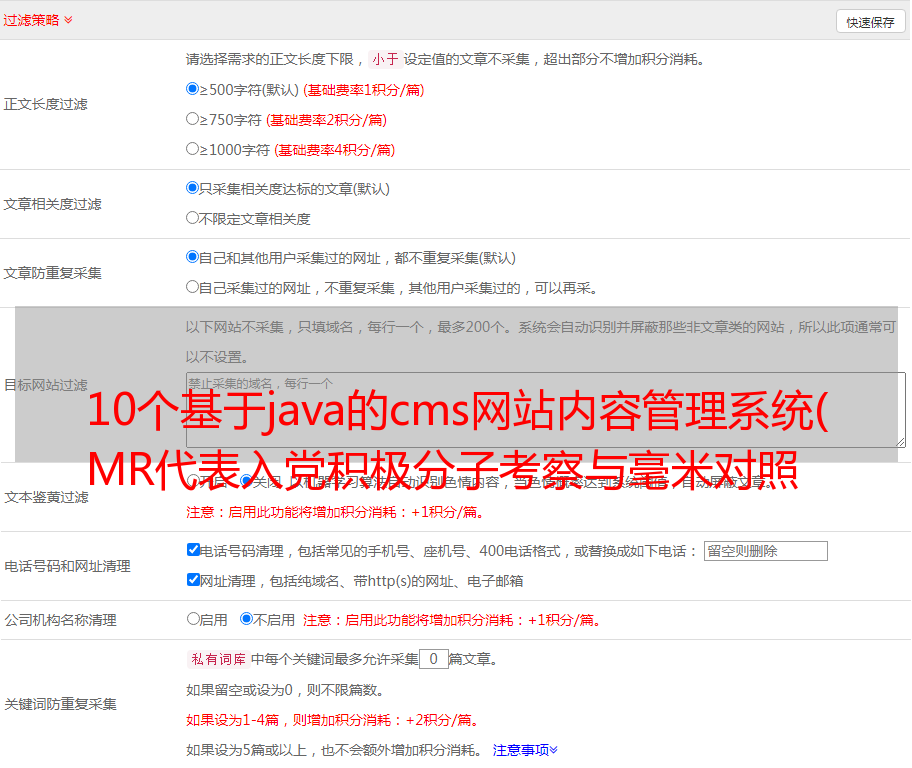Collapse the 过滤策略 section header
This screenshot has width=912, height=768.
[38, 20]
